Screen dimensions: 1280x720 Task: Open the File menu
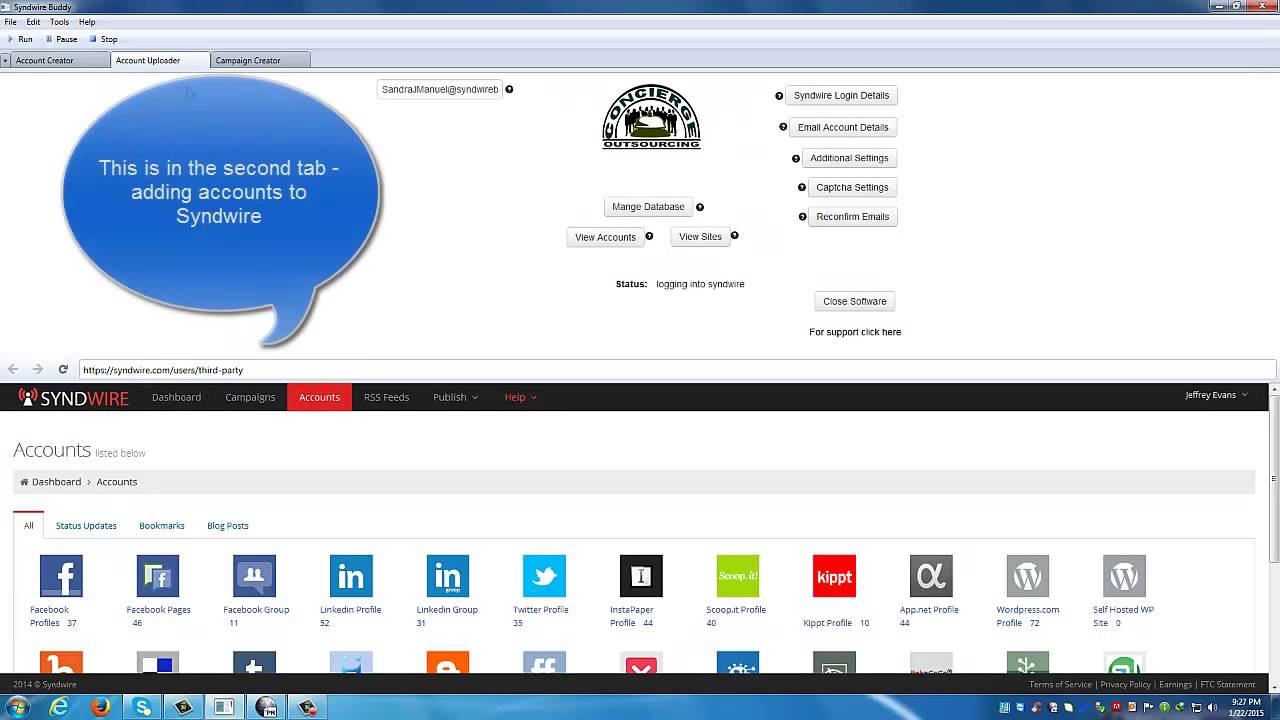[10, 22]
